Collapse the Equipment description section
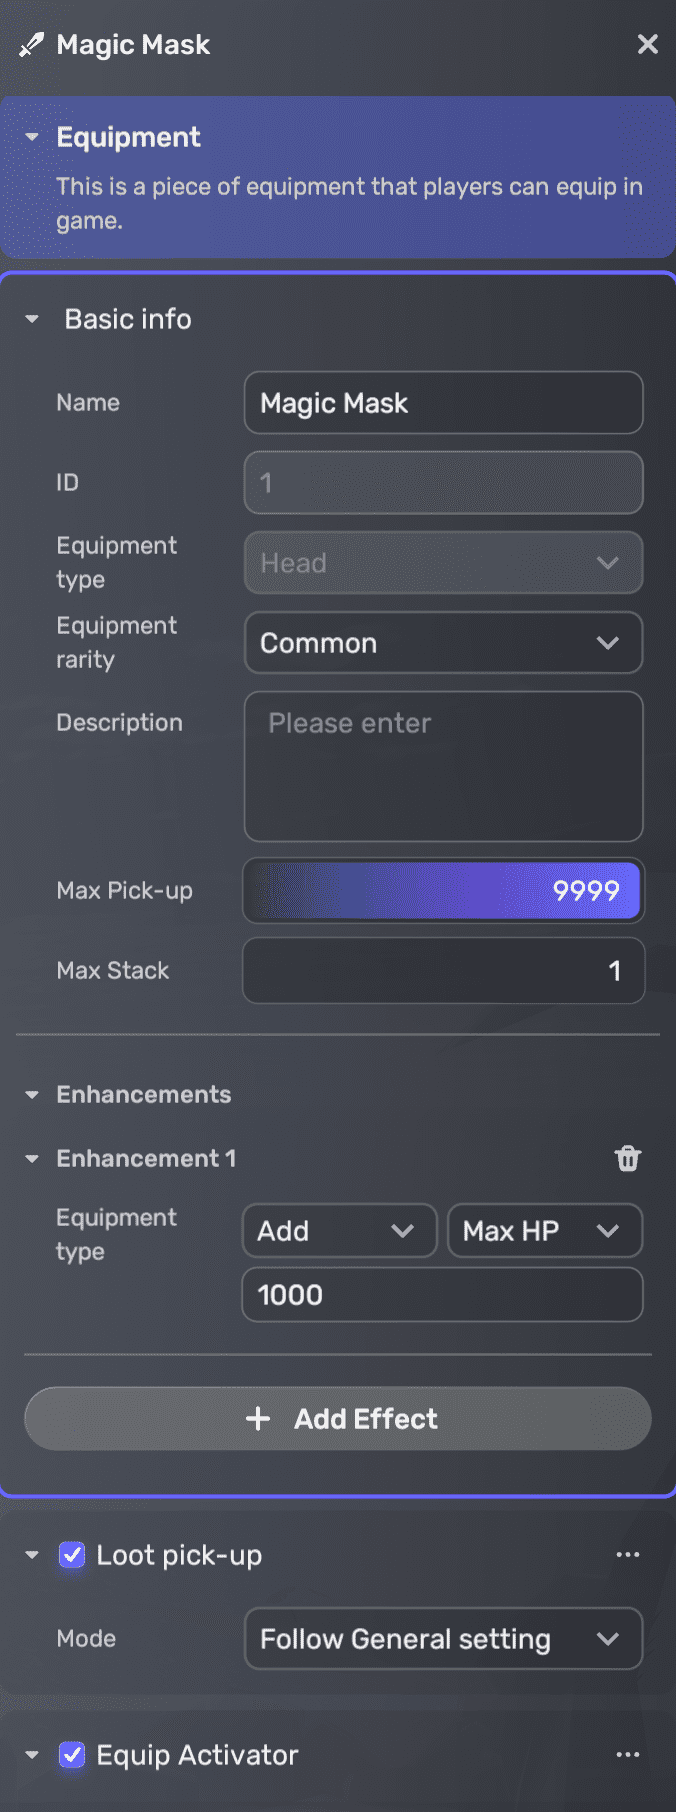Screen dimensions: 676x1812 coord(31,137)
